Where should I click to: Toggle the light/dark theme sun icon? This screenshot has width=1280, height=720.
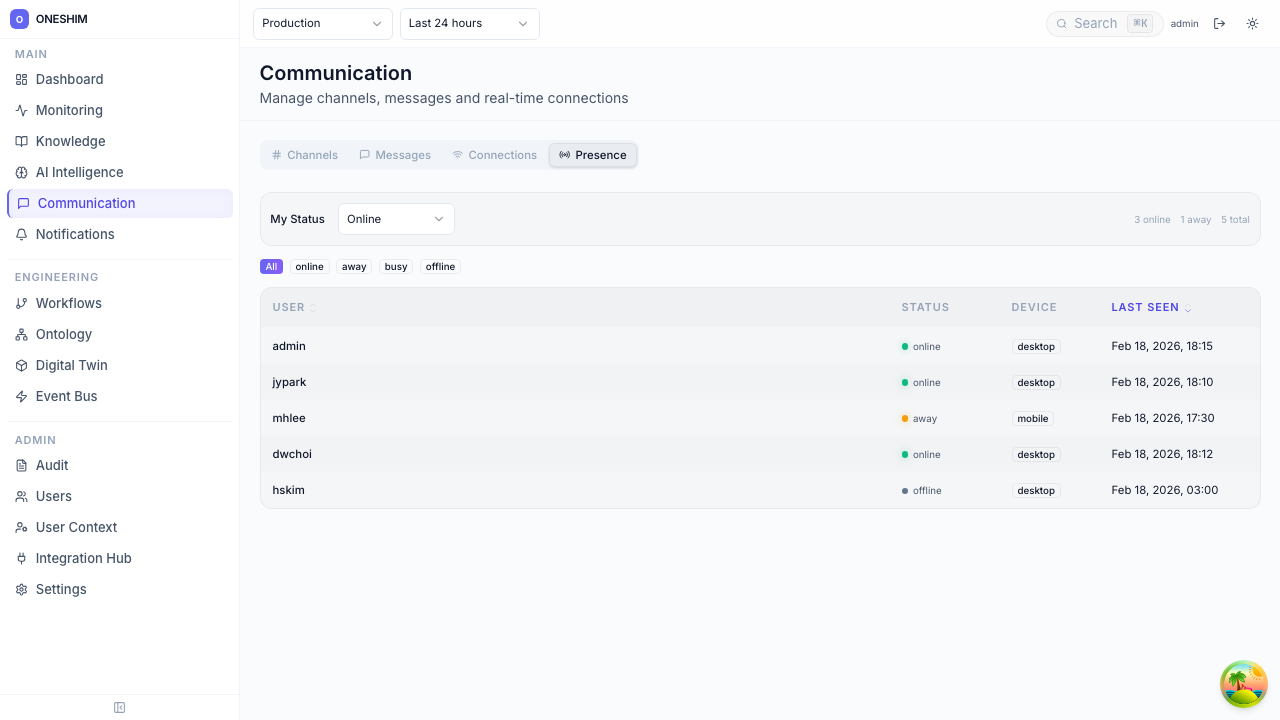click(1252, 24)
